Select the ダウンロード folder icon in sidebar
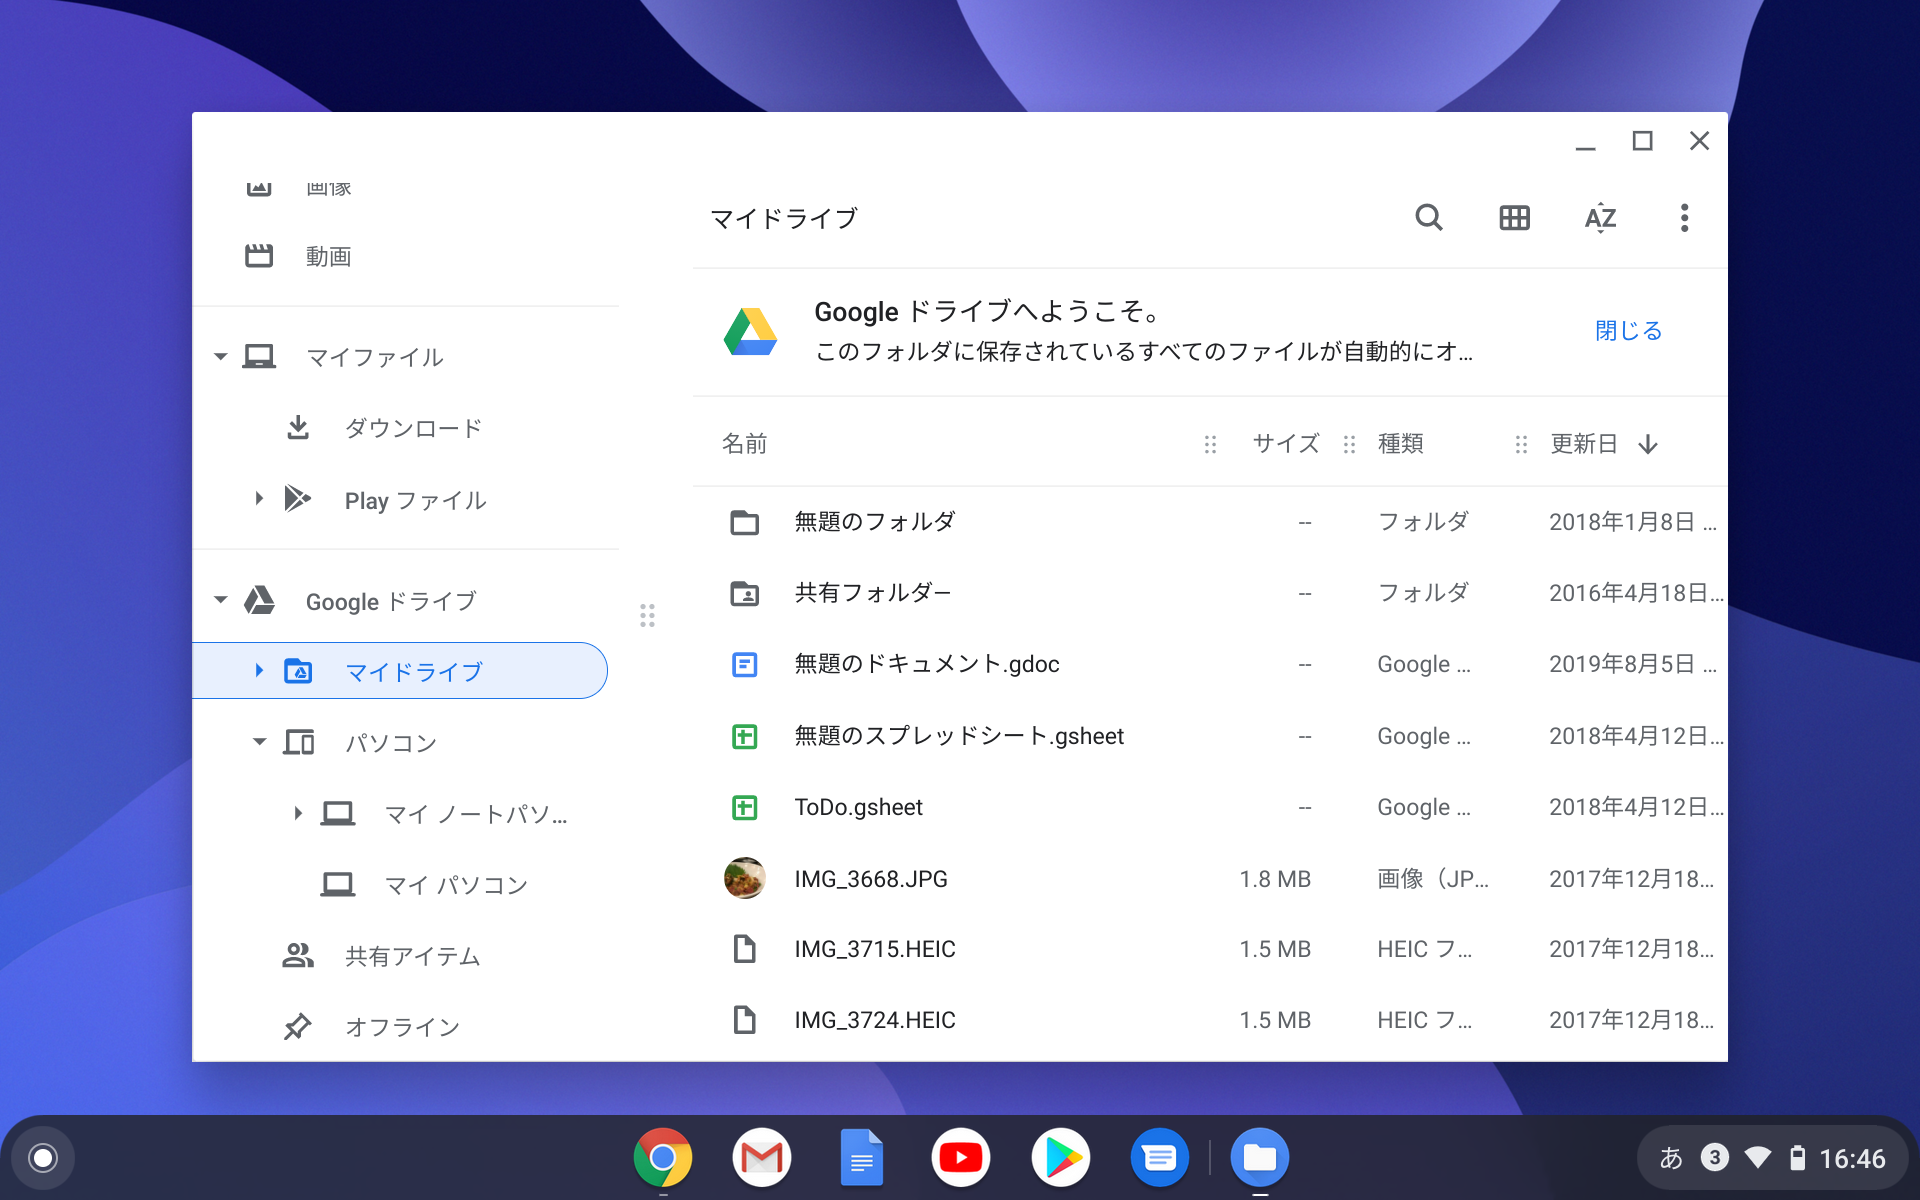The width and height of the screenshot is (1920, 1200). pyautogui.click(x=297, y=427)
